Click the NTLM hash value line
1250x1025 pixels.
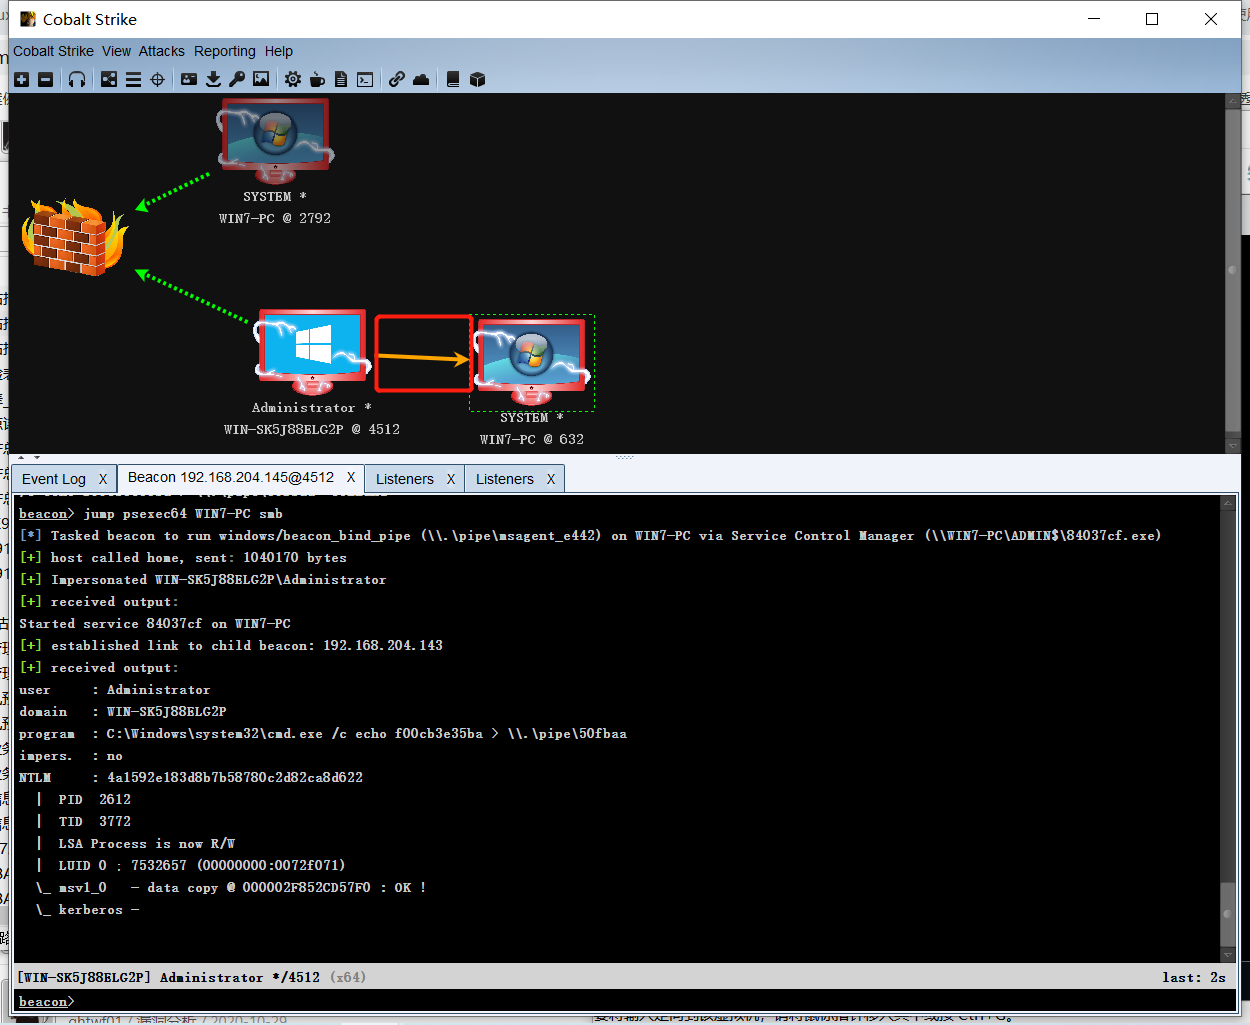[x=191, y=777]
